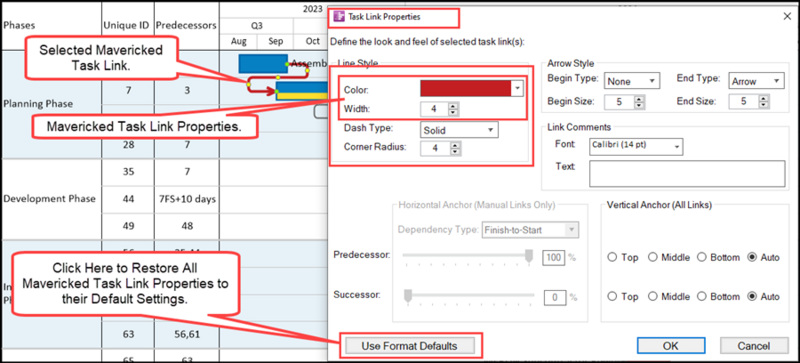Click the Predecessors column header
800x363 pixels.
(x=186, y=26)
